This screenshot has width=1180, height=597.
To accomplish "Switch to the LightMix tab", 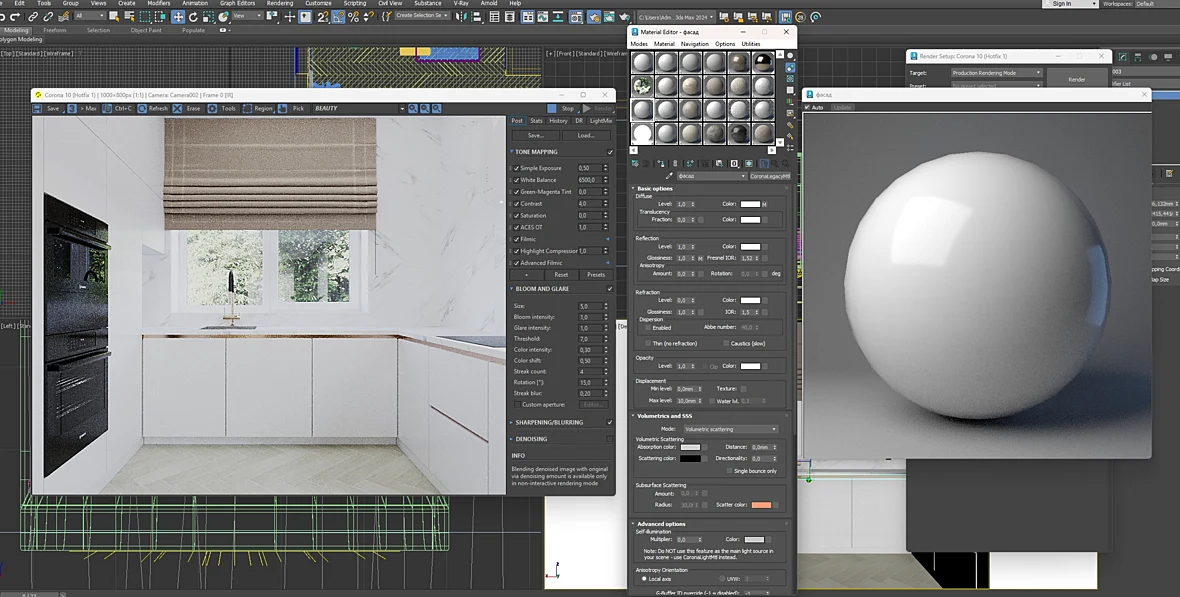I will [601, 120].
